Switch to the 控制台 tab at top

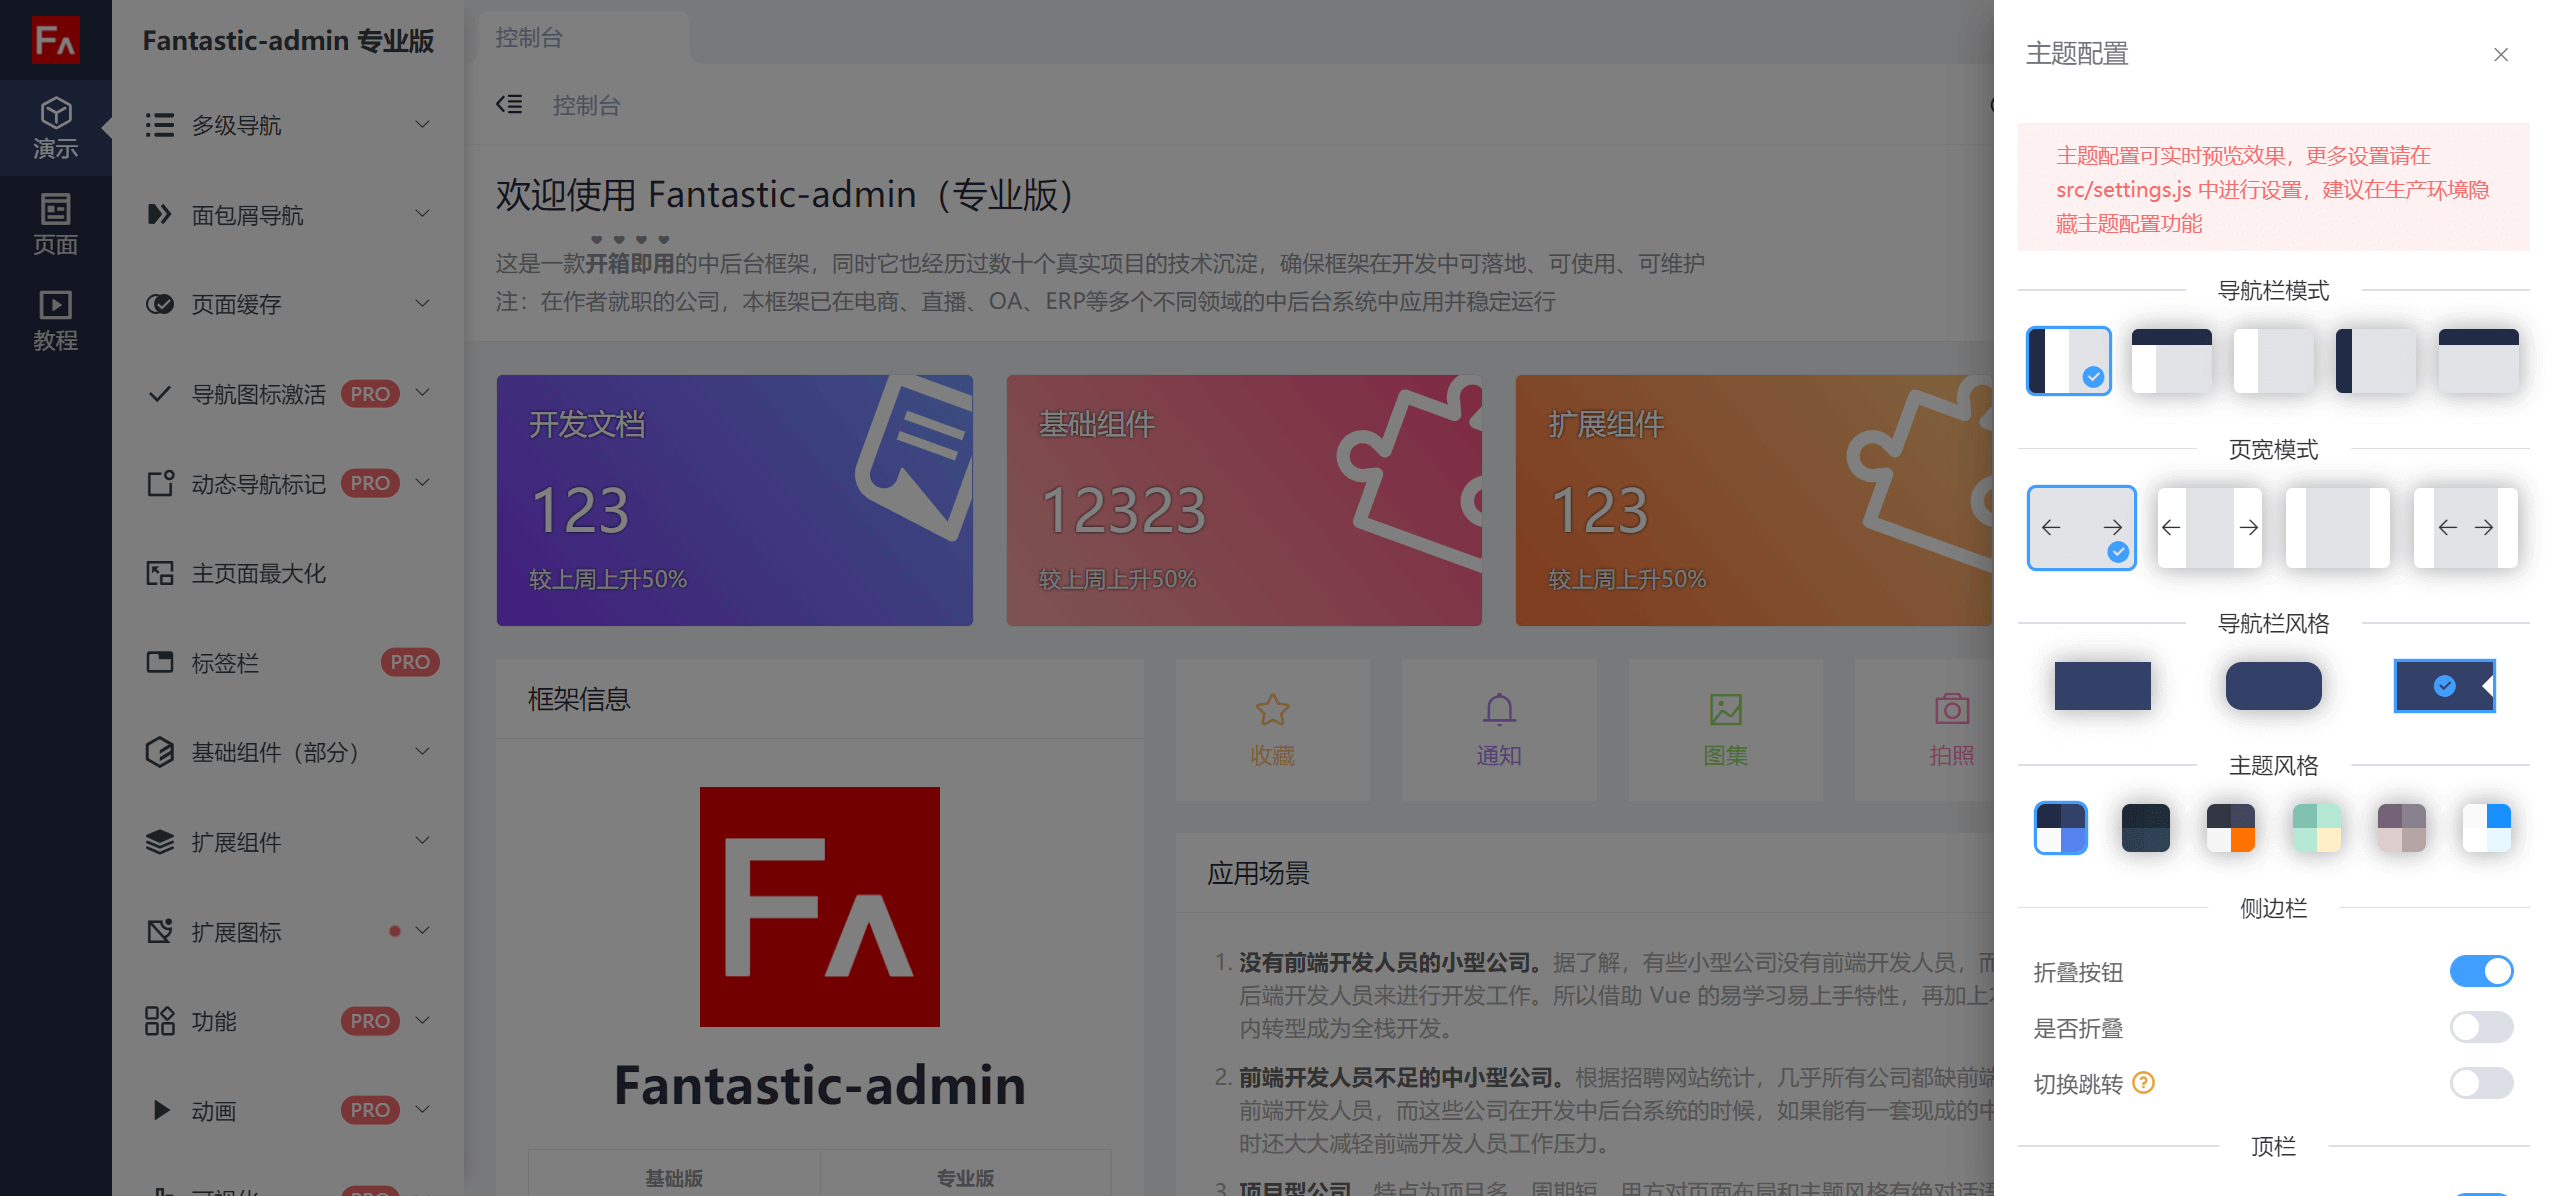(x=583, y=38)
